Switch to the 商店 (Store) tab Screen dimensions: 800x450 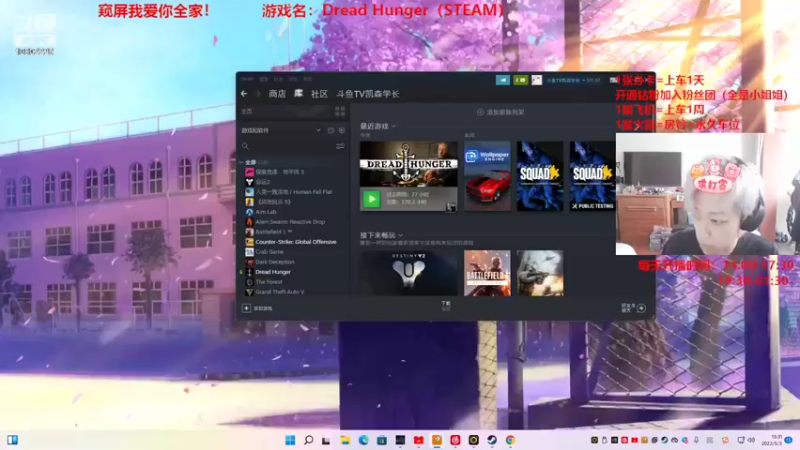coord(277,94)
